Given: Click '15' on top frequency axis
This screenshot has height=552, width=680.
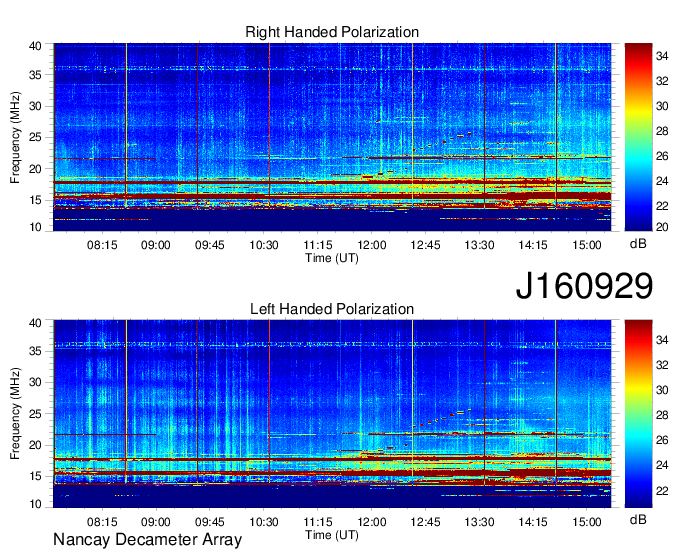Looking at the screenshot, I should point(35,200).
